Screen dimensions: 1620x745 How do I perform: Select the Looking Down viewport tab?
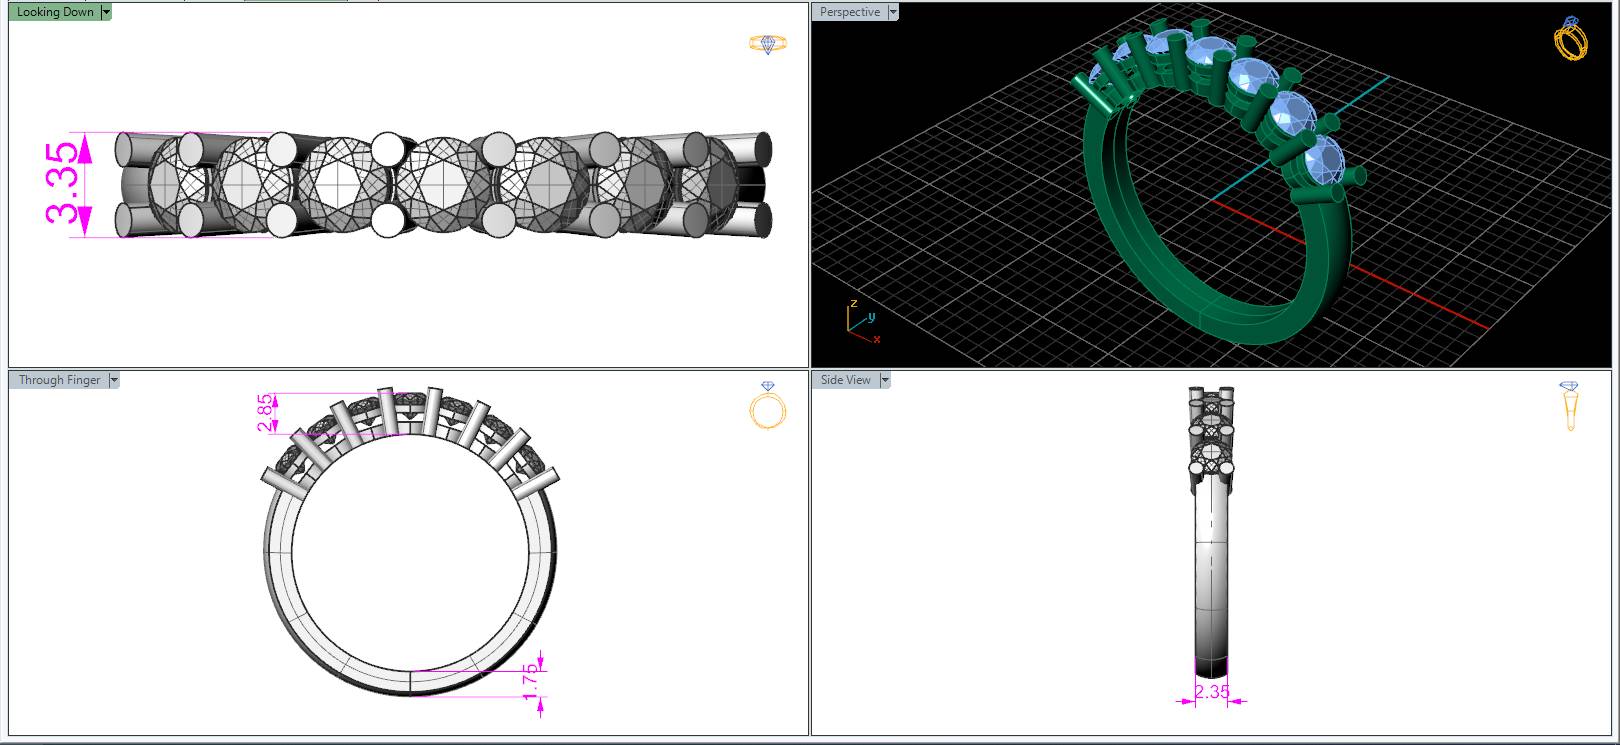click(55, 12)
